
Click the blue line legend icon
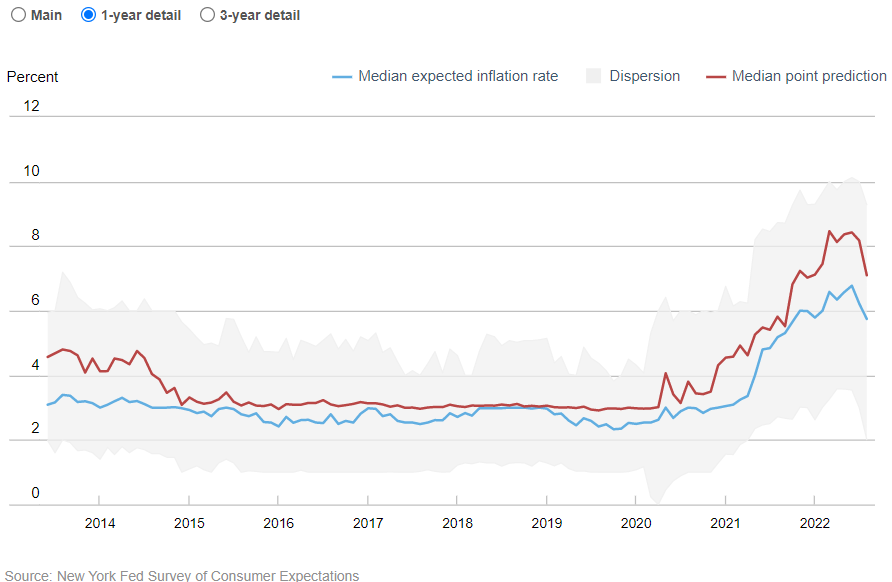tap(341, 76)
